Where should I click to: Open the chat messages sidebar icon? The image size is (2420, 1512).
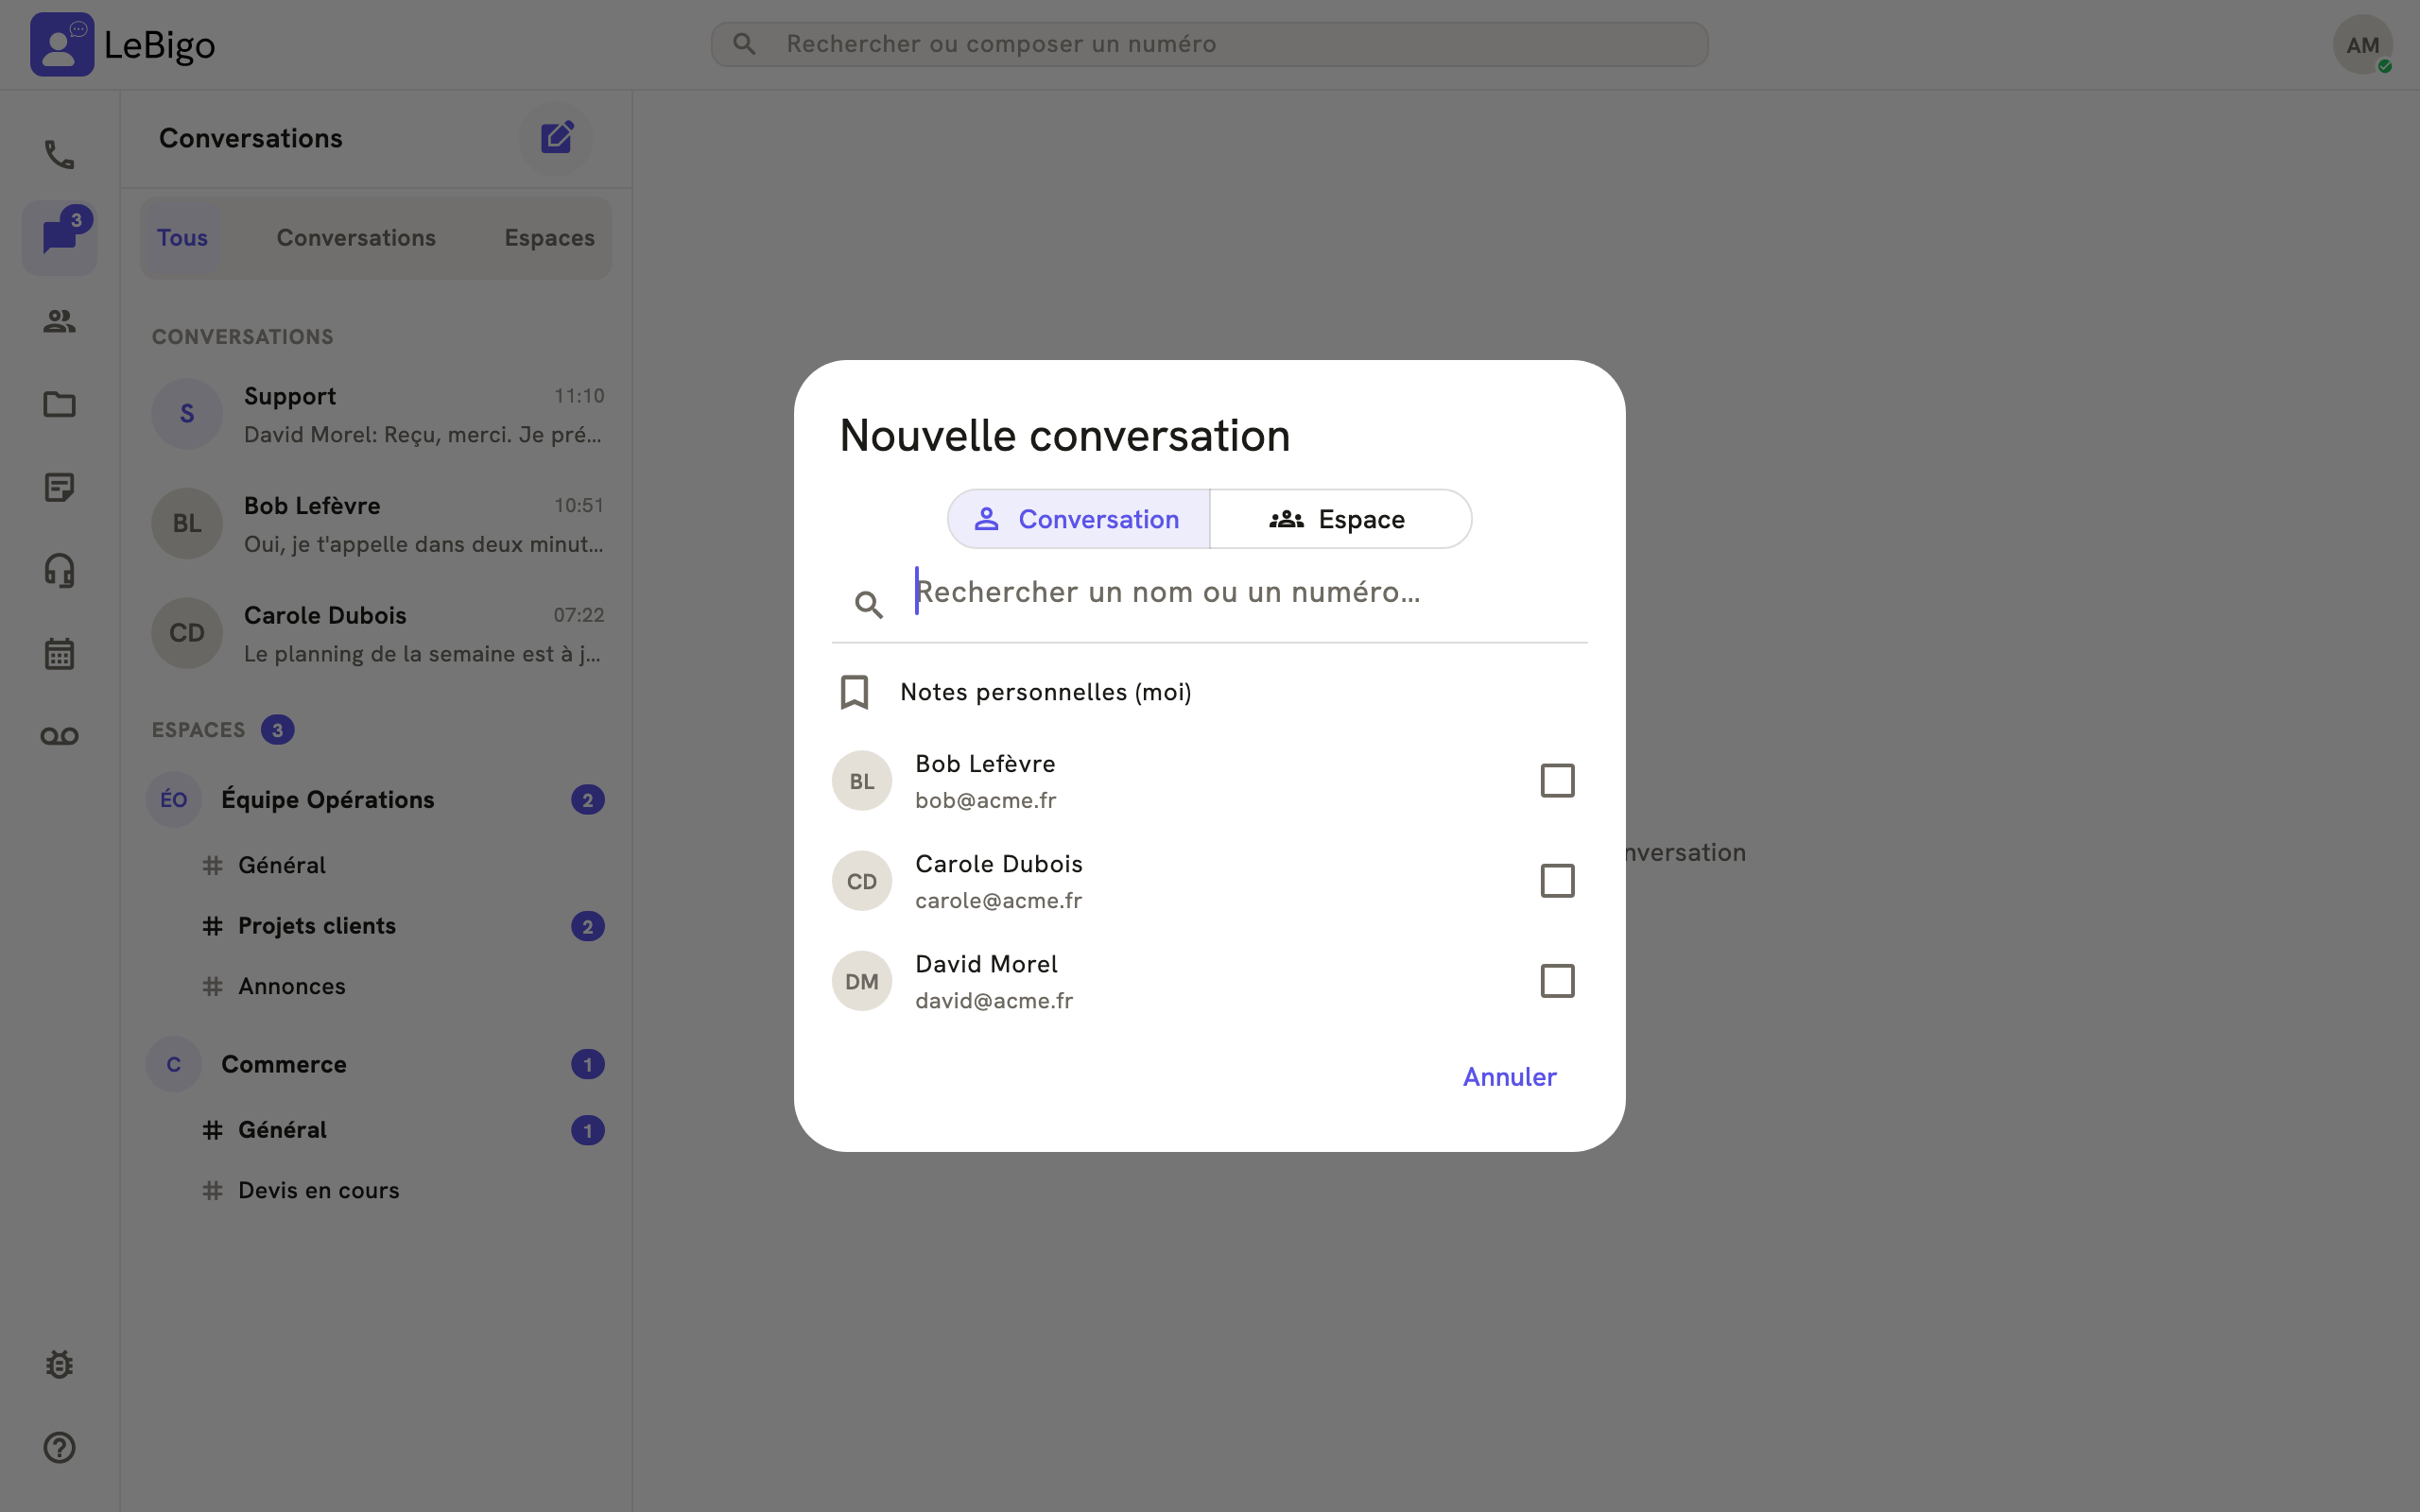click(x=59, y=237)
